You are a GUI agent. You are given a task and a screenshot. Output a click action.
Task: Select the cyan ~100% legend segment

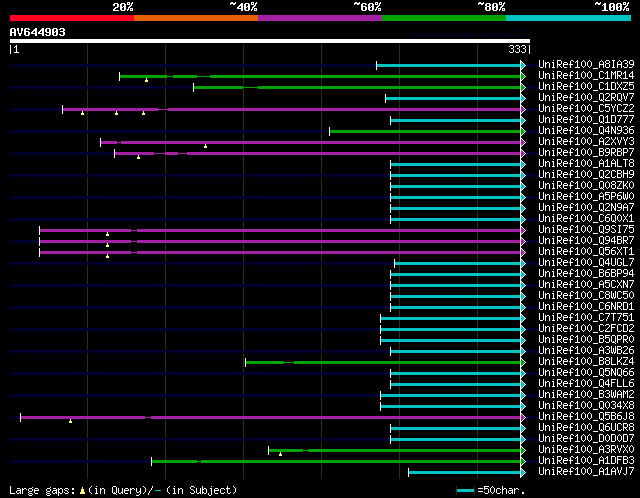click(567, 17)
